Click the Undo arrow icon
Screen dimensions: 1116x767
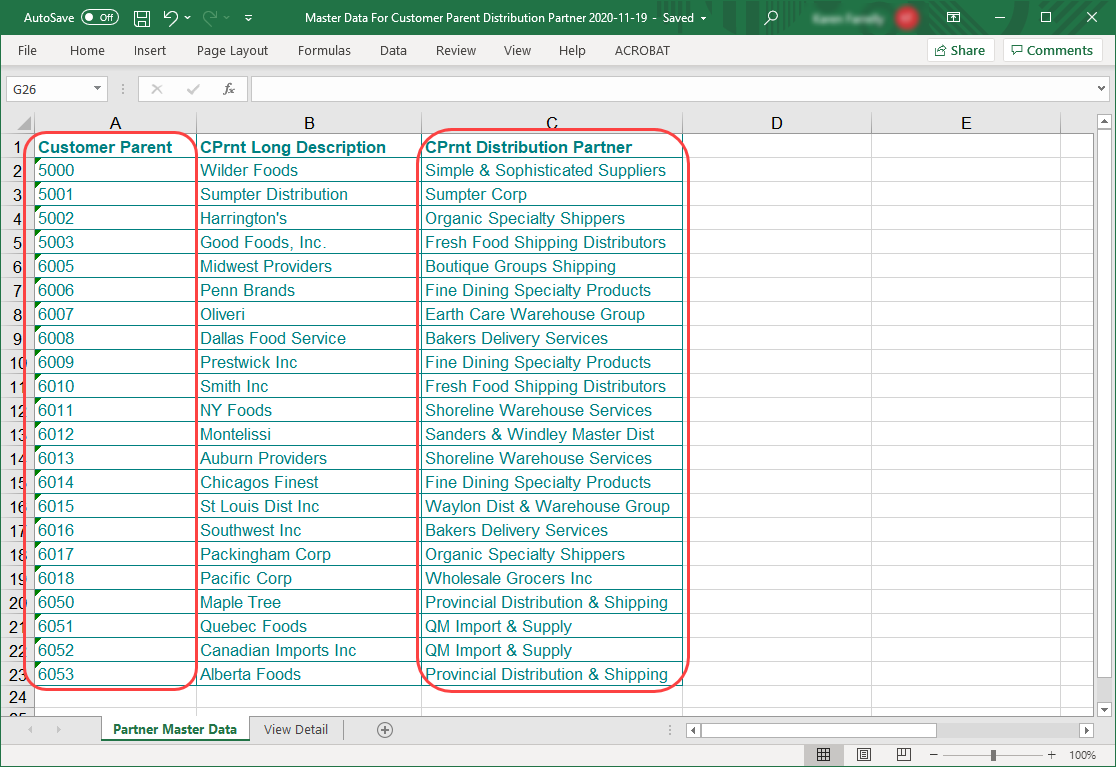click(x=170, y=18)
